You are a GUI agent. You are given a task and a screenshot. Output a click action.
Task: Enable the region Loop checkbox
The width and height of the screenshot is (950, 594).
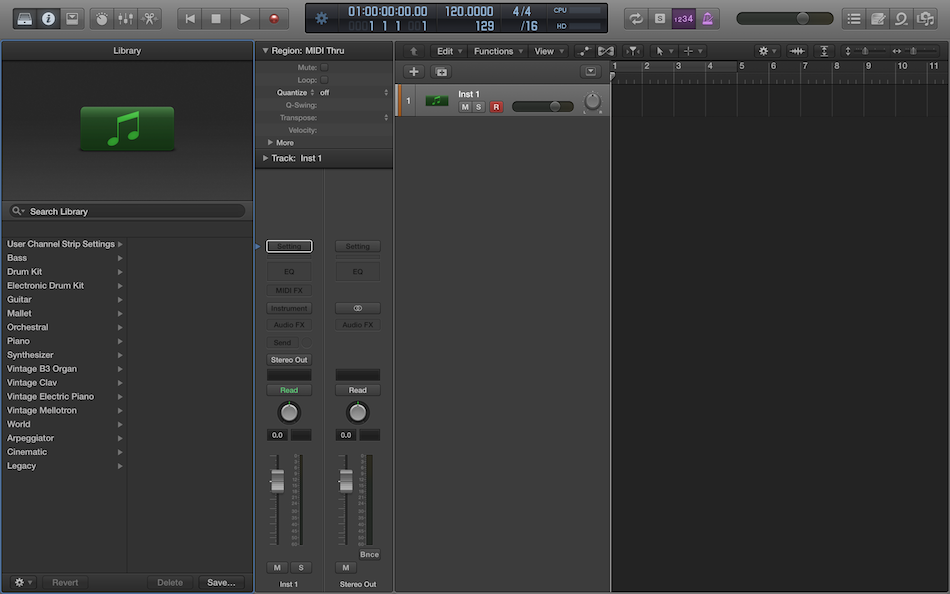324,79
